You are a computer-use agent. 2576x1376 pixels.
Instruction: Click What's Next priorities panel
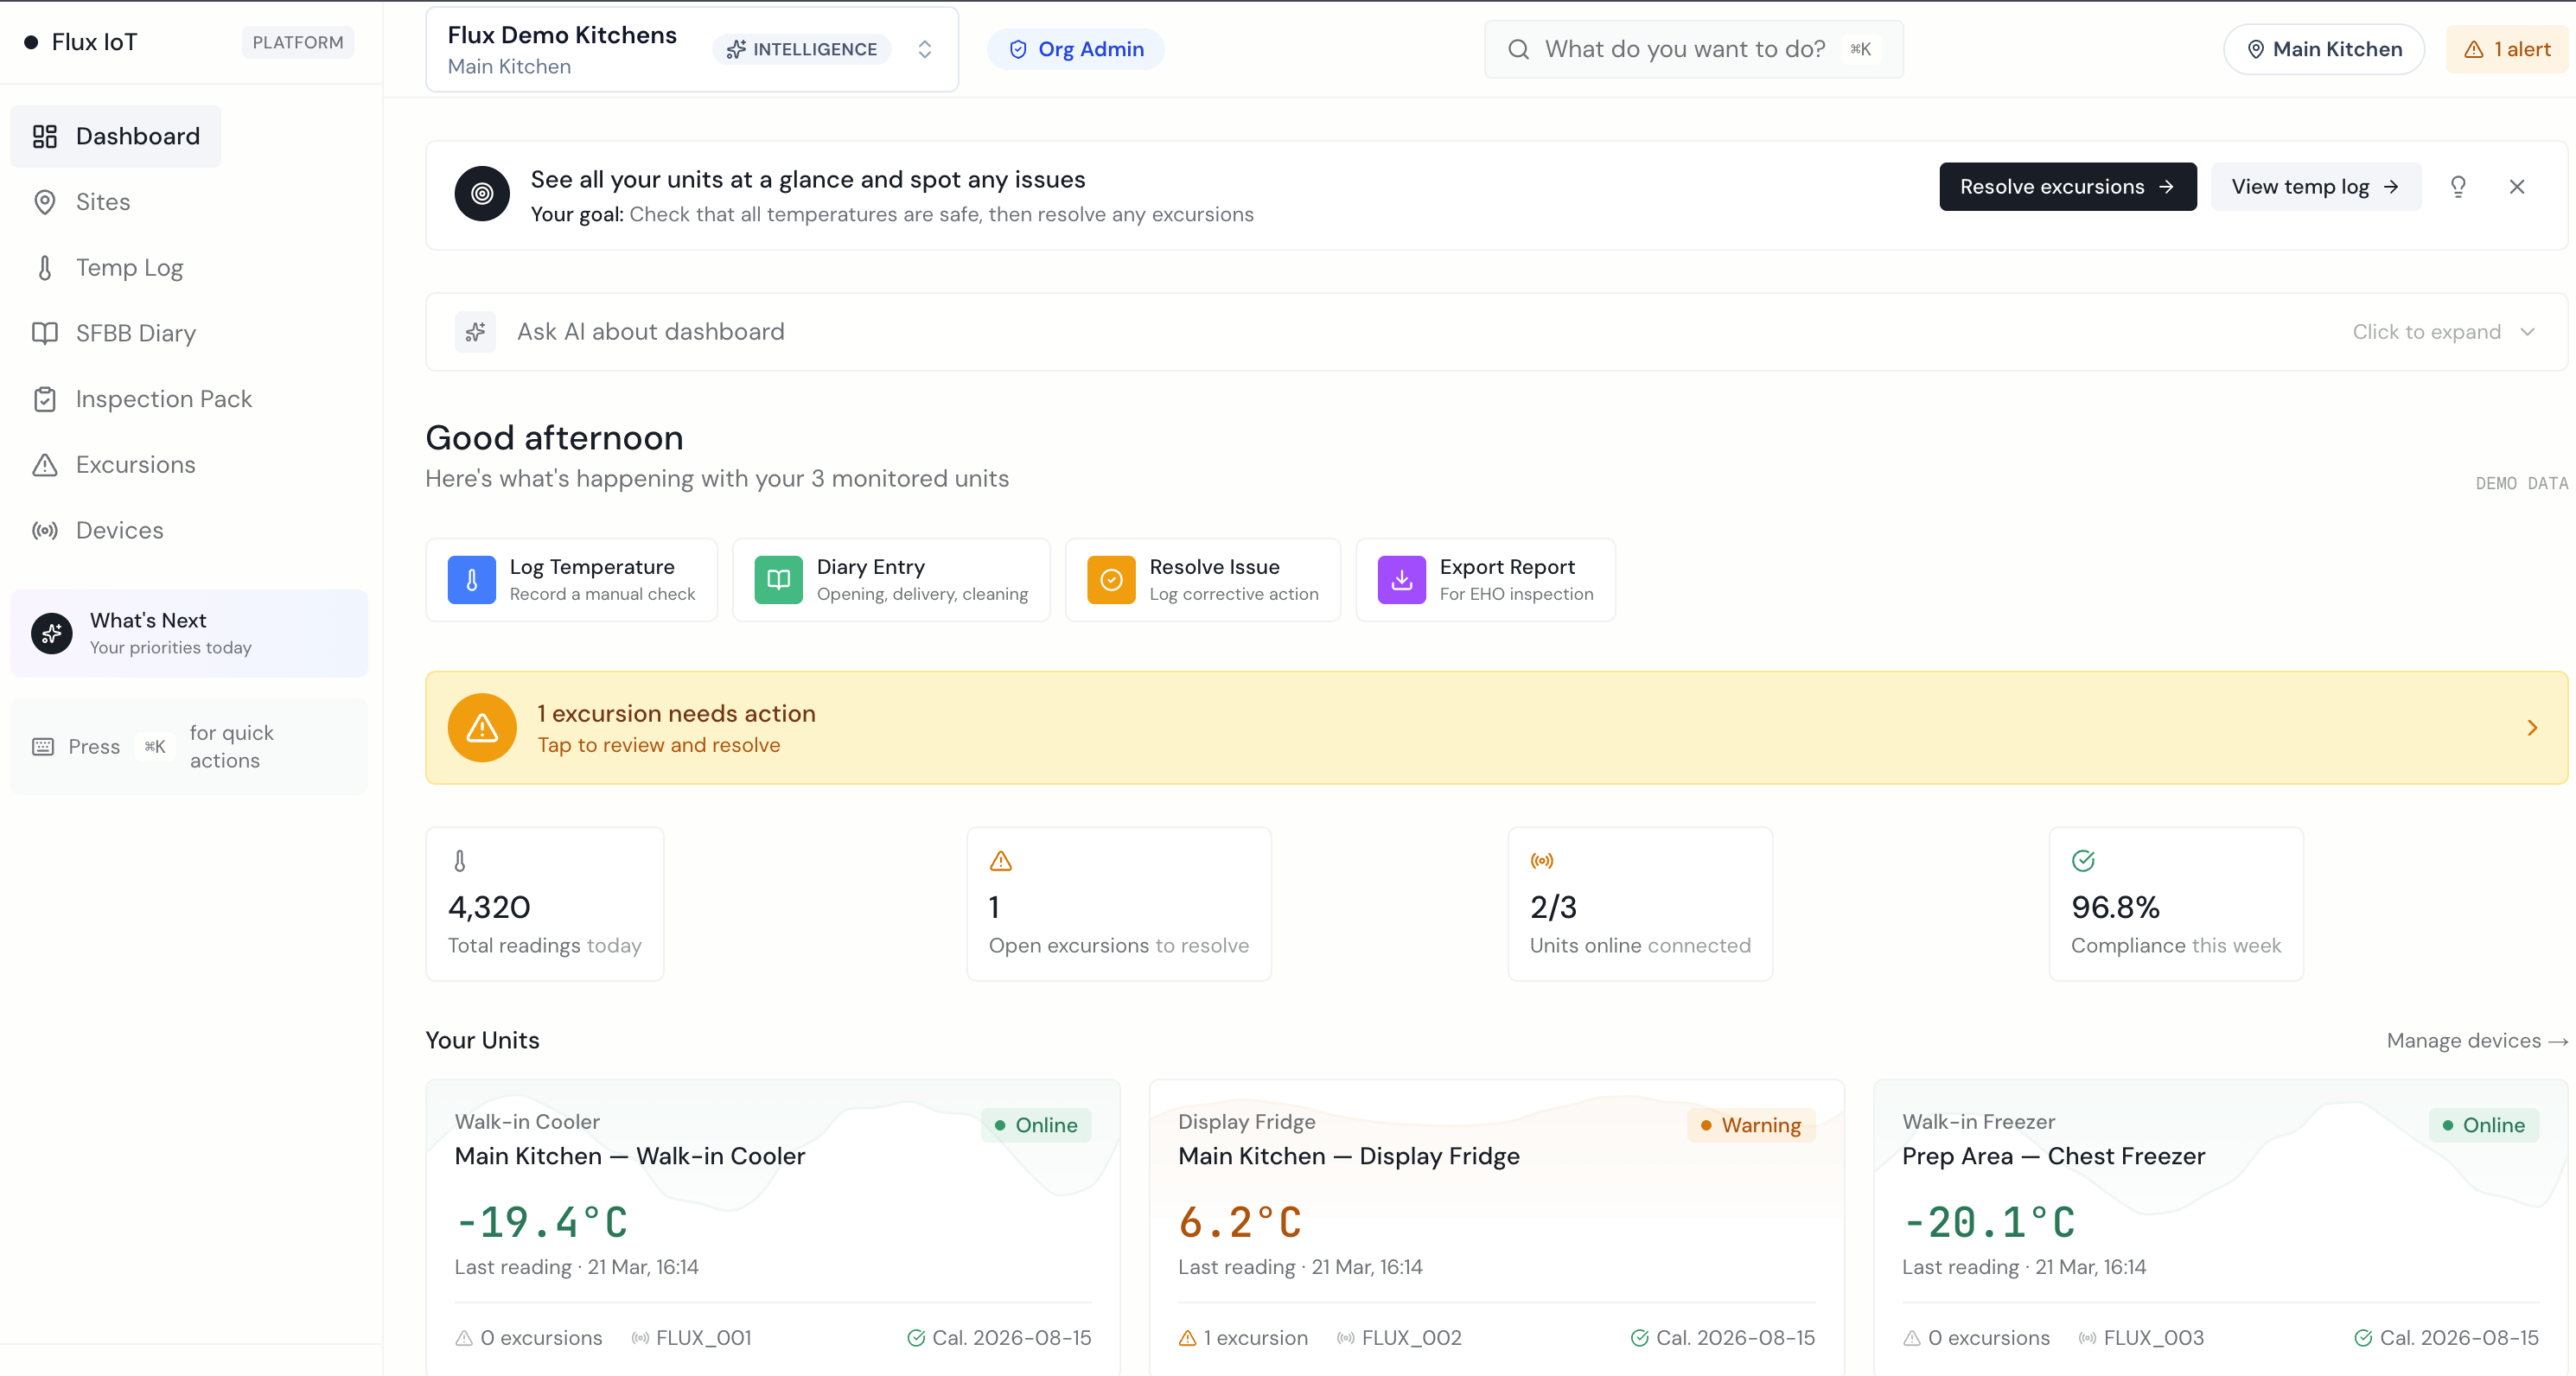point(189,632)
